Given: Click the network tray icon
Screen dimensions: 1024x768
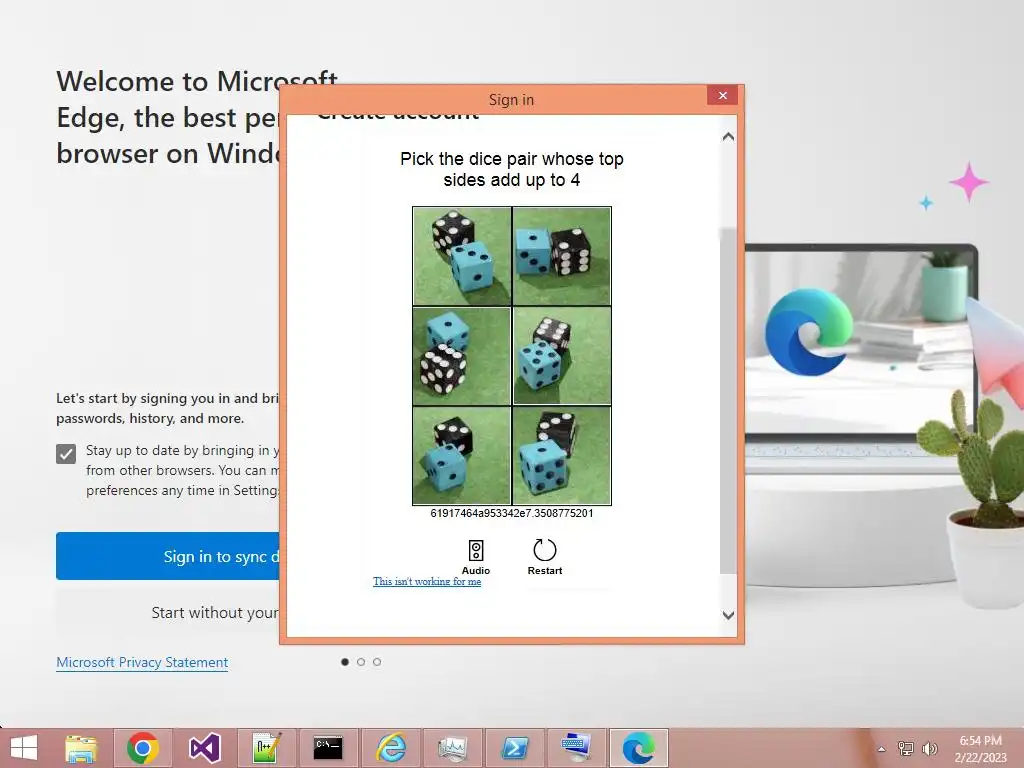Looking at the screenshot, I should point(905,748).
